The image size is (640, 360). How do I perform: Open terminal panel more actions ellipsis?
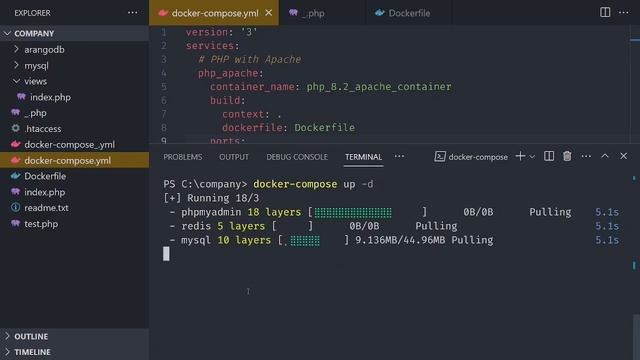point(586,156)
